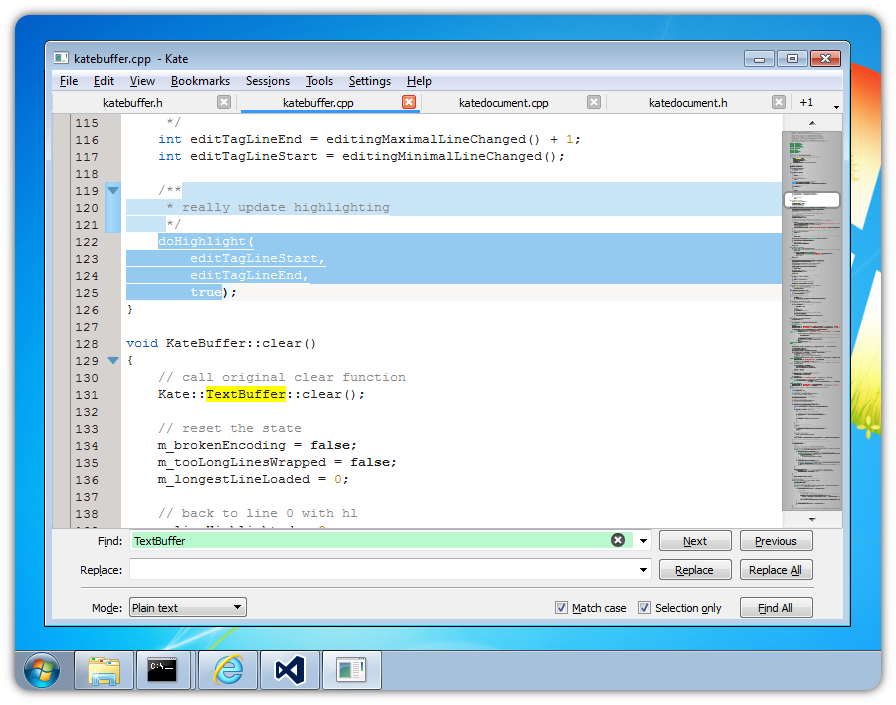Click the minimap scroll position indicator

coord(811,199)
